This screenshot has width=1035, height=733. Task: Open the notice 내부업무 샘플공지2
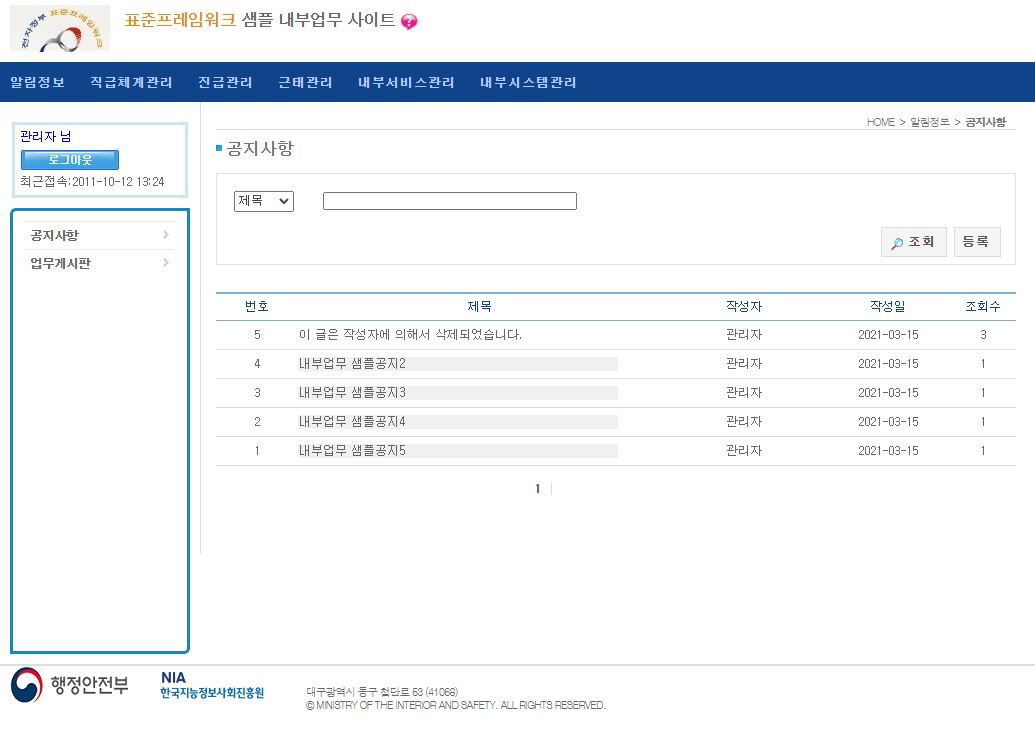point(352,364)
